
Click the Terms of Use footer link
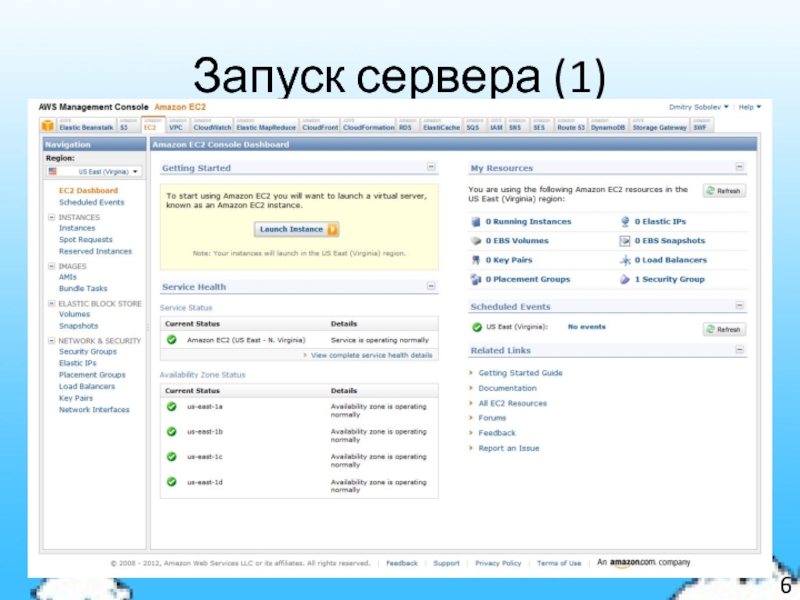(x=559, y=563)
